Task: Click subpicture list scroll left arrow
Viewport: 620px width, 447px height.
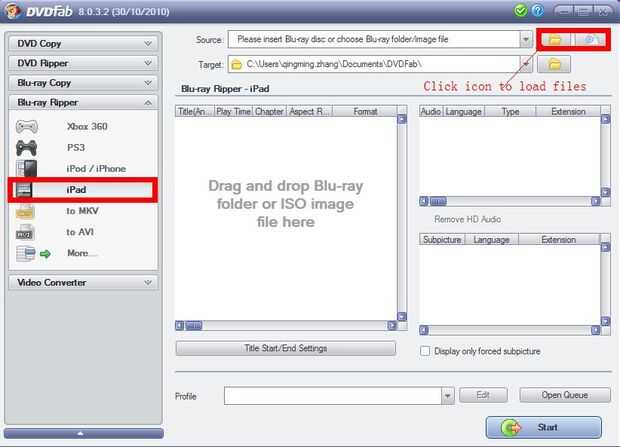Action: click(424, 330)
